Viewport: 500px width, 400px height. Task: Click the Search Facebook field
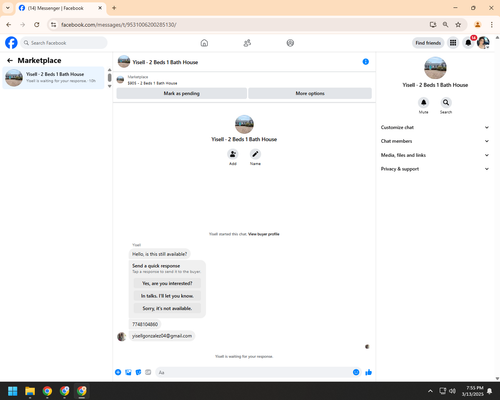click(x=64, y=43)
